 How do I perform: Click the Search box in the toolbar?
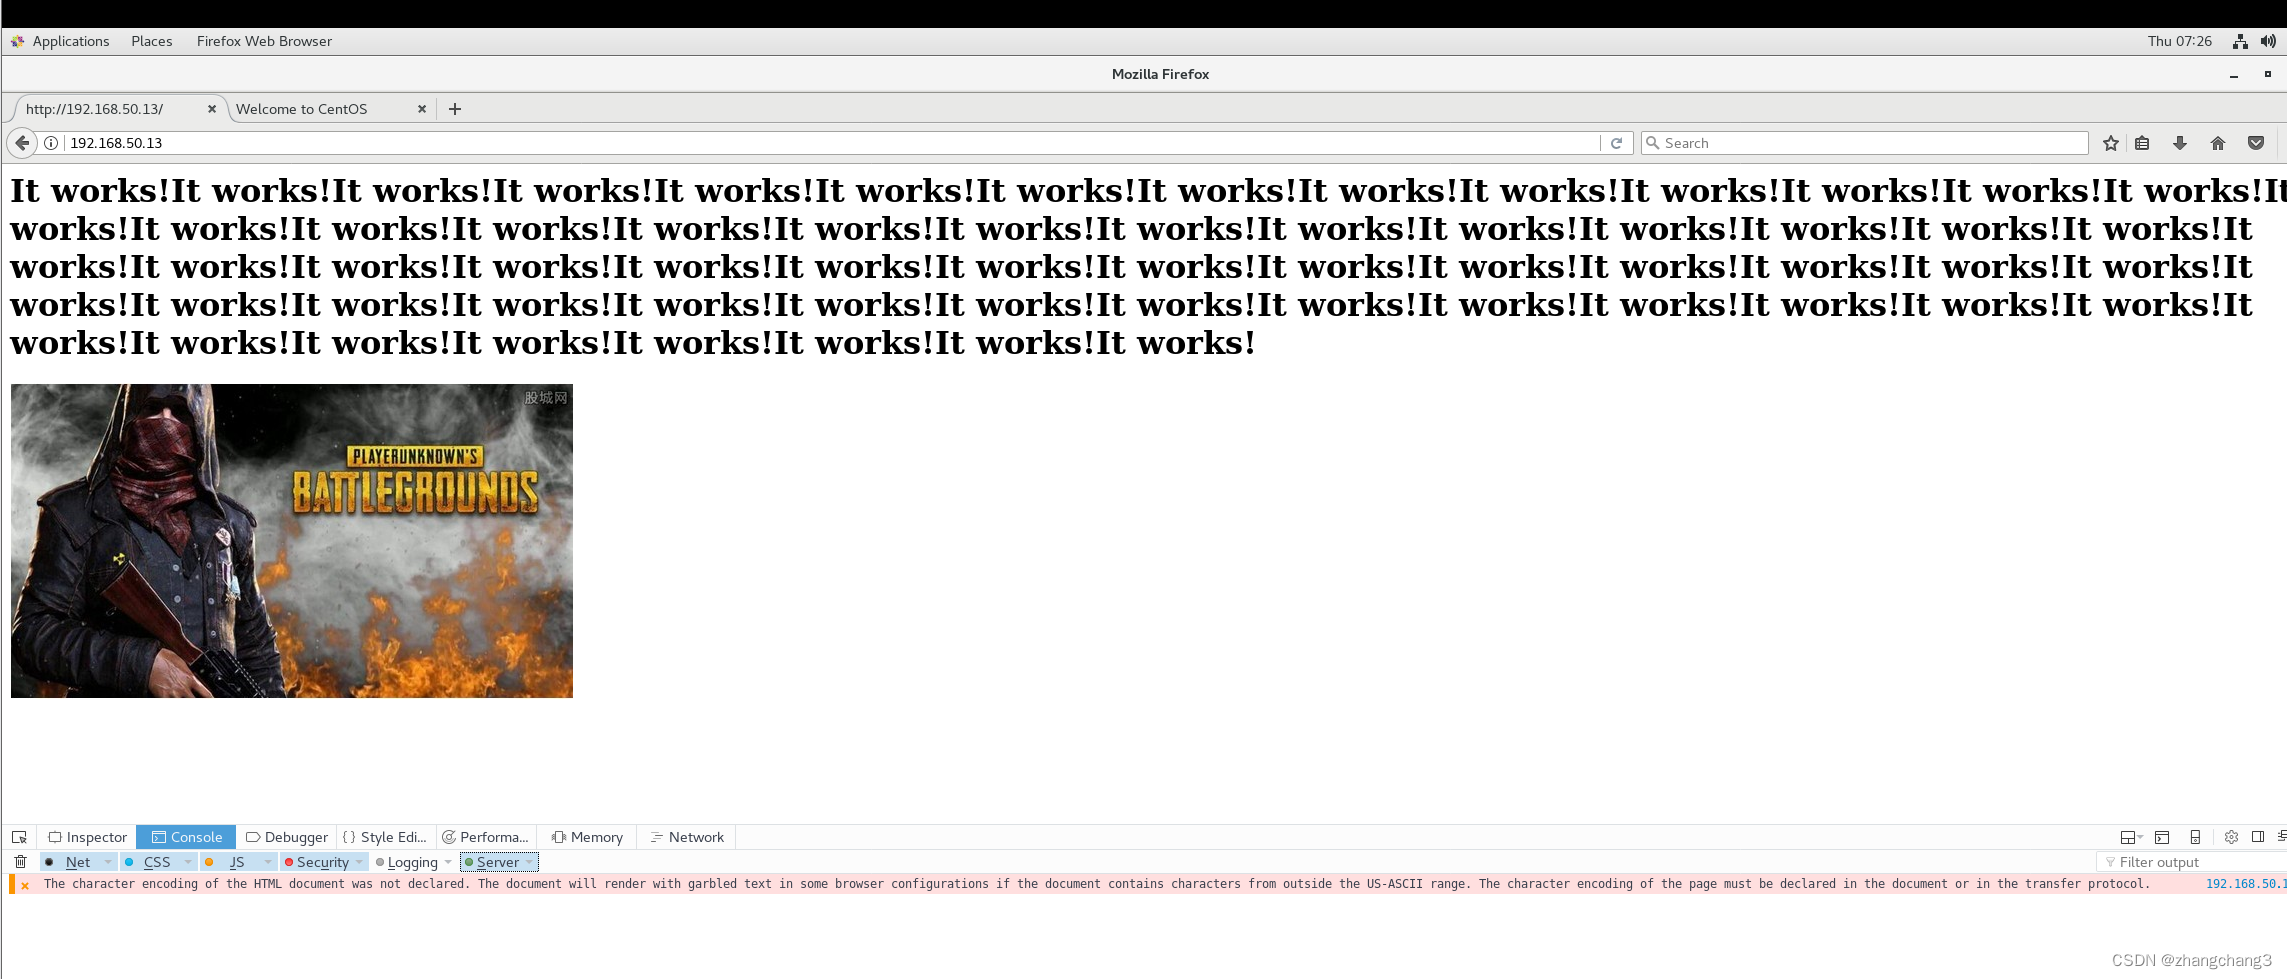[1865, 143]
